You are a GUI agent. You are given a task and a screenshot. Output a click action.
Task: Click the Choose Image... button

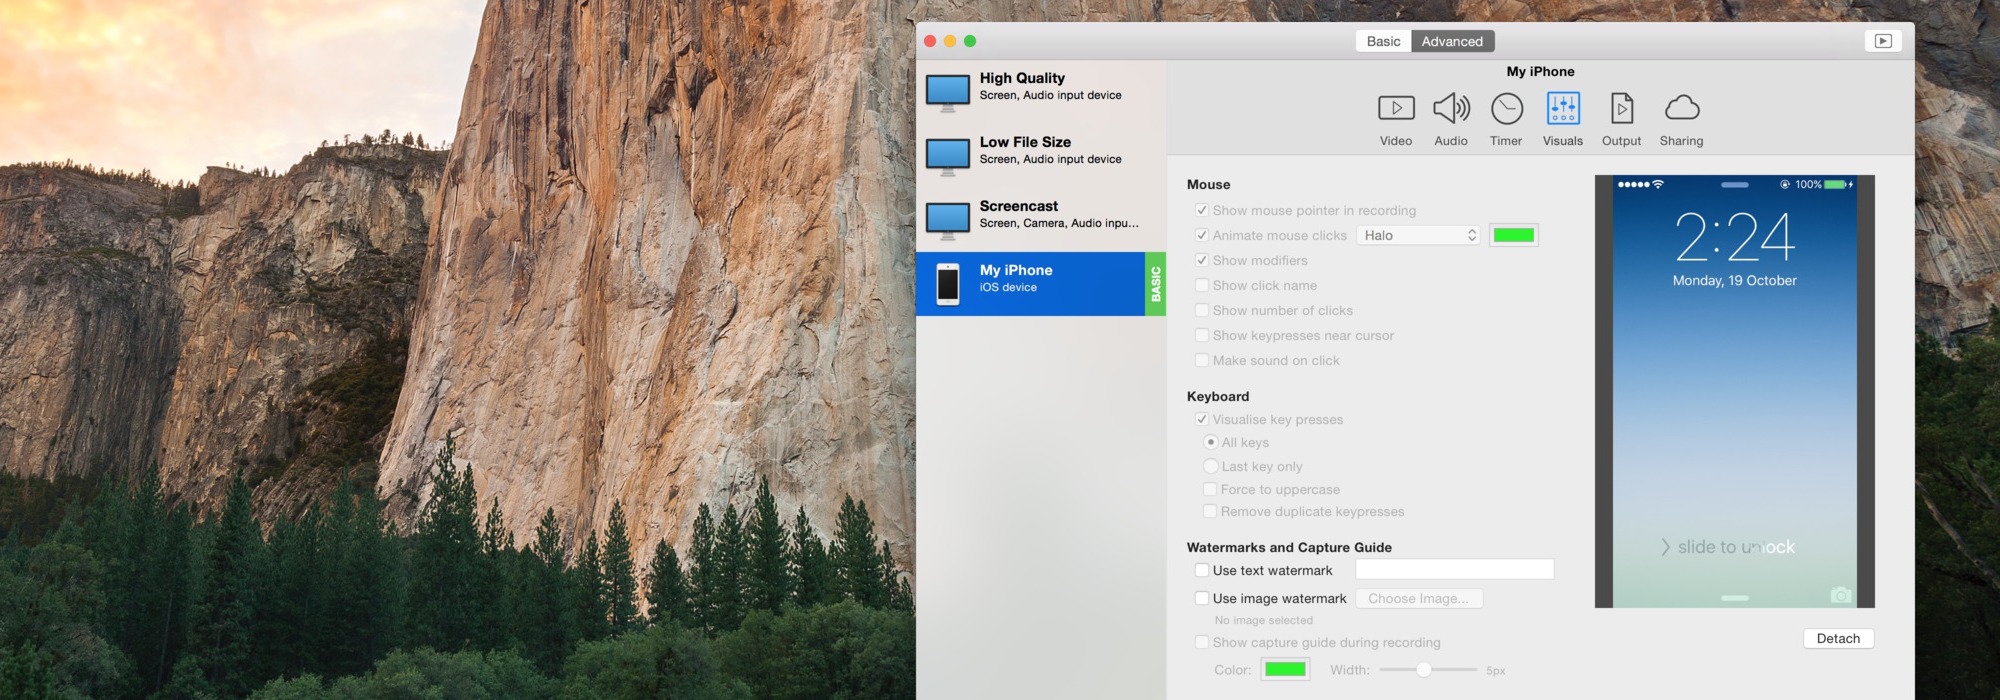(1418, 598)
